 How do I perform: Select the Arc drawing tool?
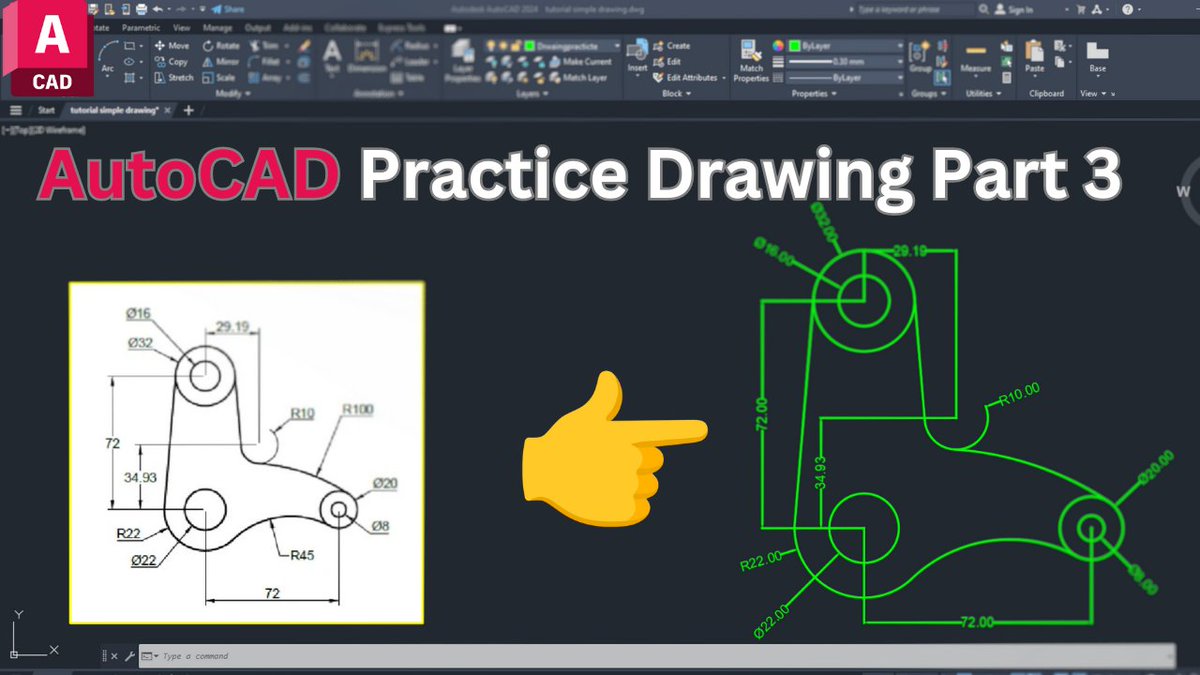[x=107, y=58]
